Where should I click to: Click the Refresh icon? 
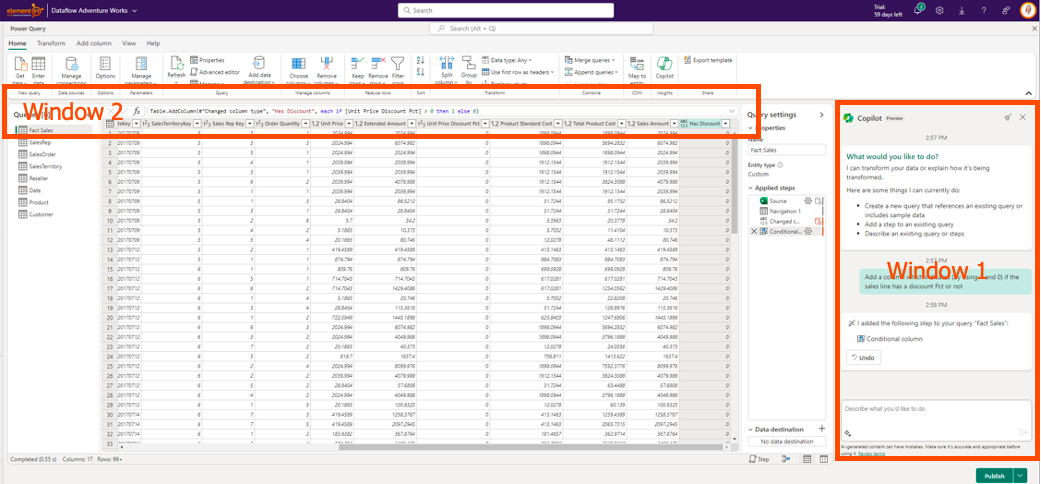(x=177, y=64)
